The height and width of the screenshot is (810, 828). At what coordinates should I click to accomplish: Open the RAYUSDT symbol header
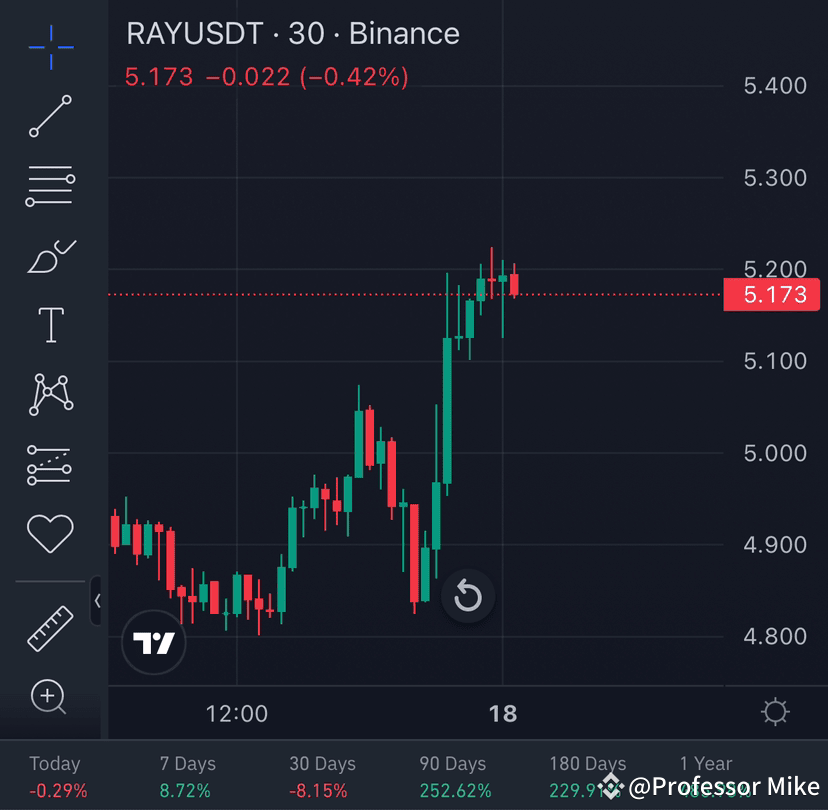[291, 33]
